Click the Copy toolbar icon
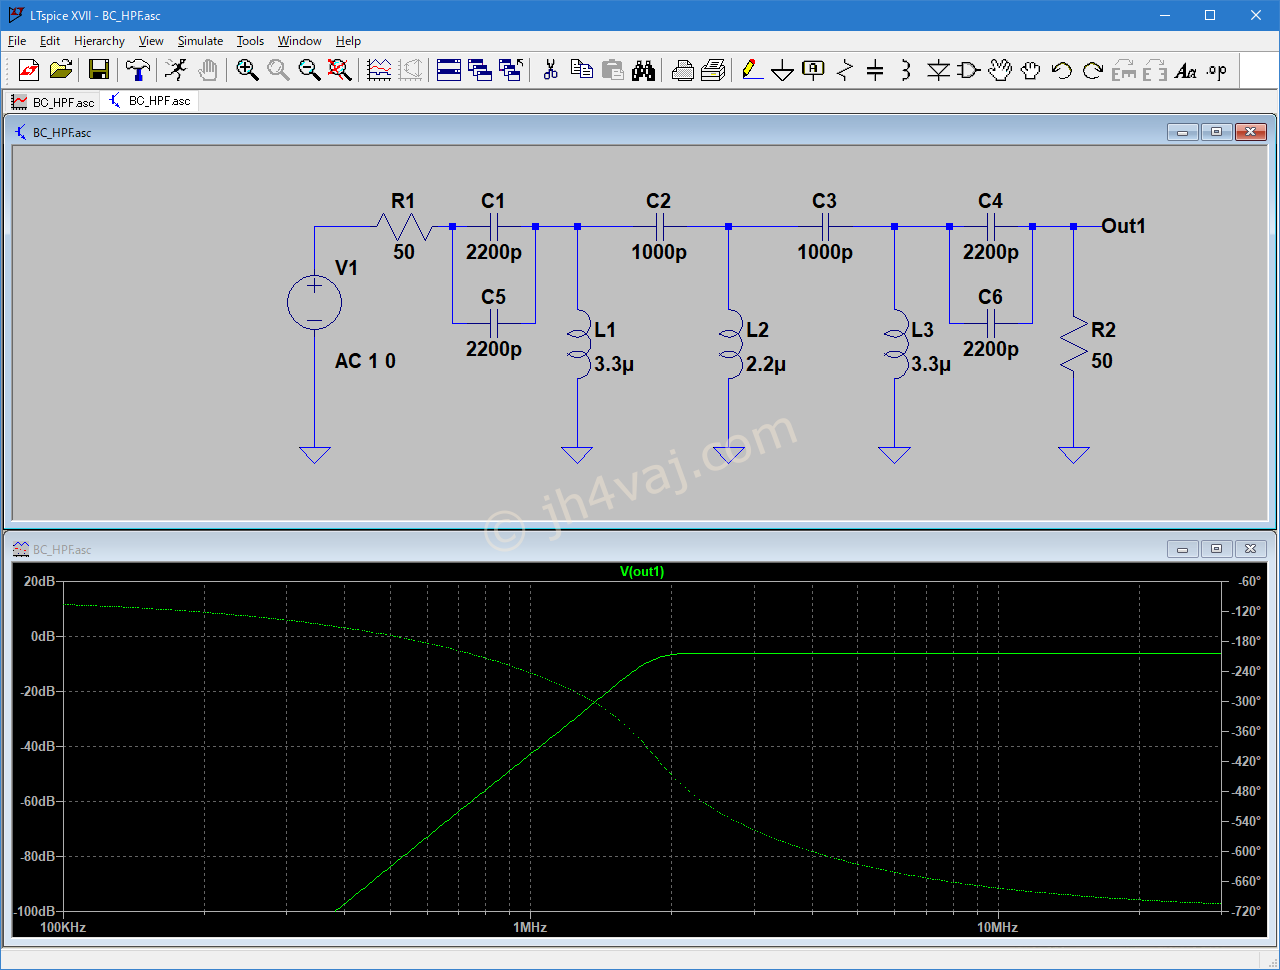 581,70
